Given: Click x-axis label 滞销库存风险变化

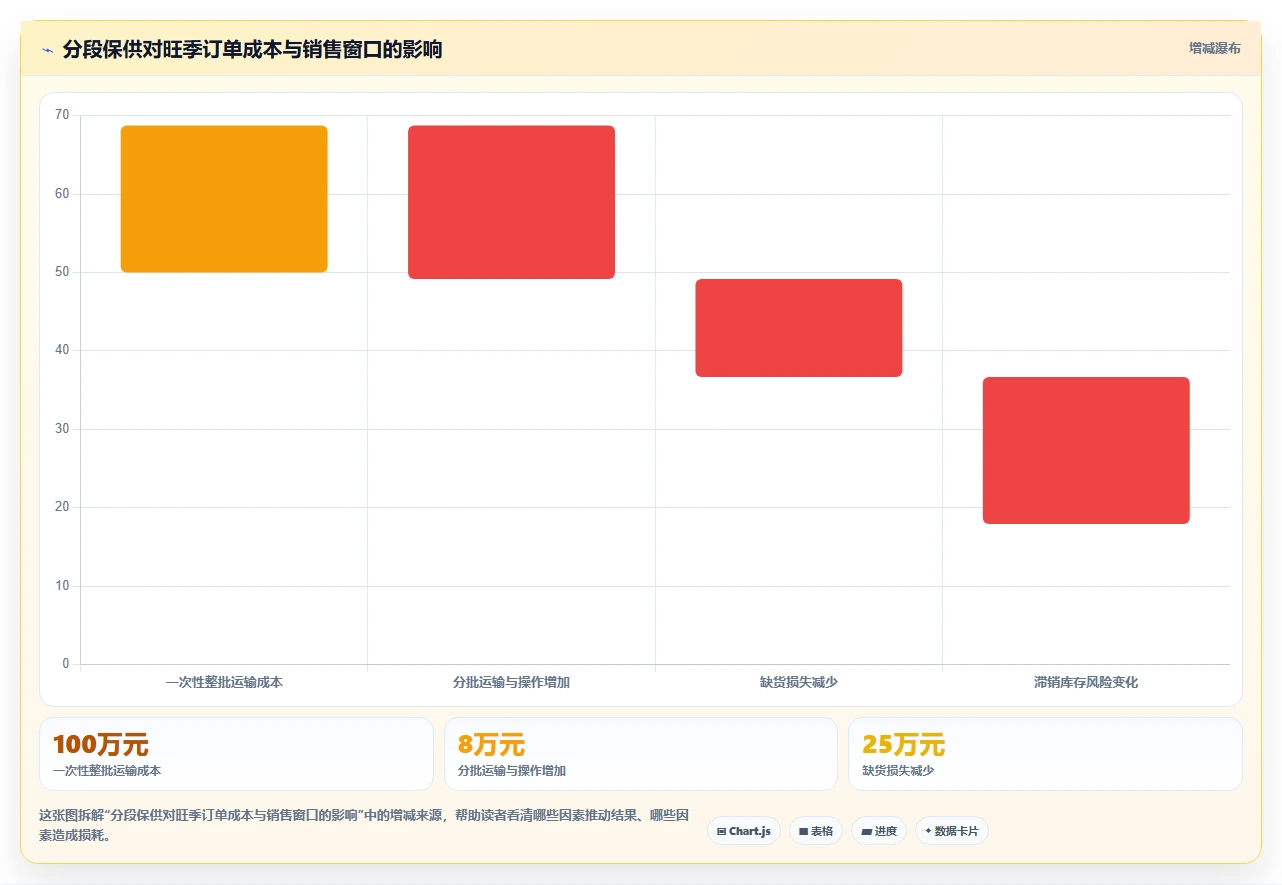Looking at the screenshot, I should (1086, 682).
